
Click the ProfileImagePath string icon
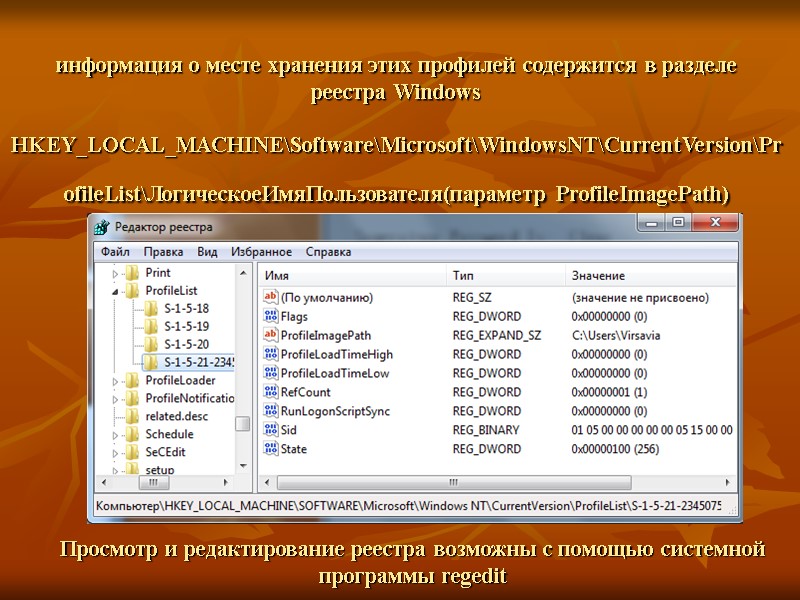point(270,335)
